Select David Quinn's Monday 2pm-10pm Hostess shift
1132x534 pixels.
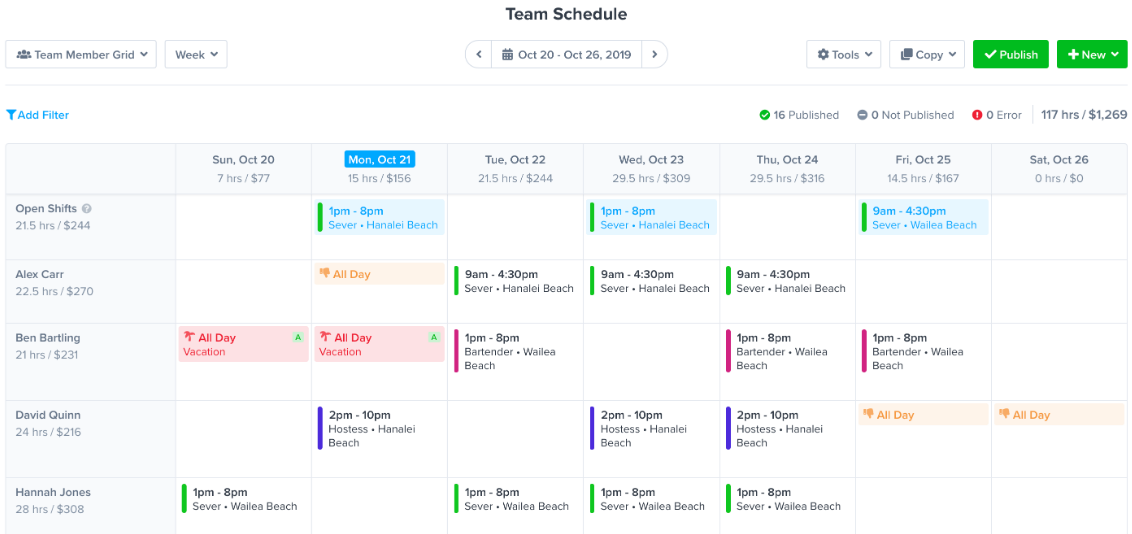coord(379,429)
